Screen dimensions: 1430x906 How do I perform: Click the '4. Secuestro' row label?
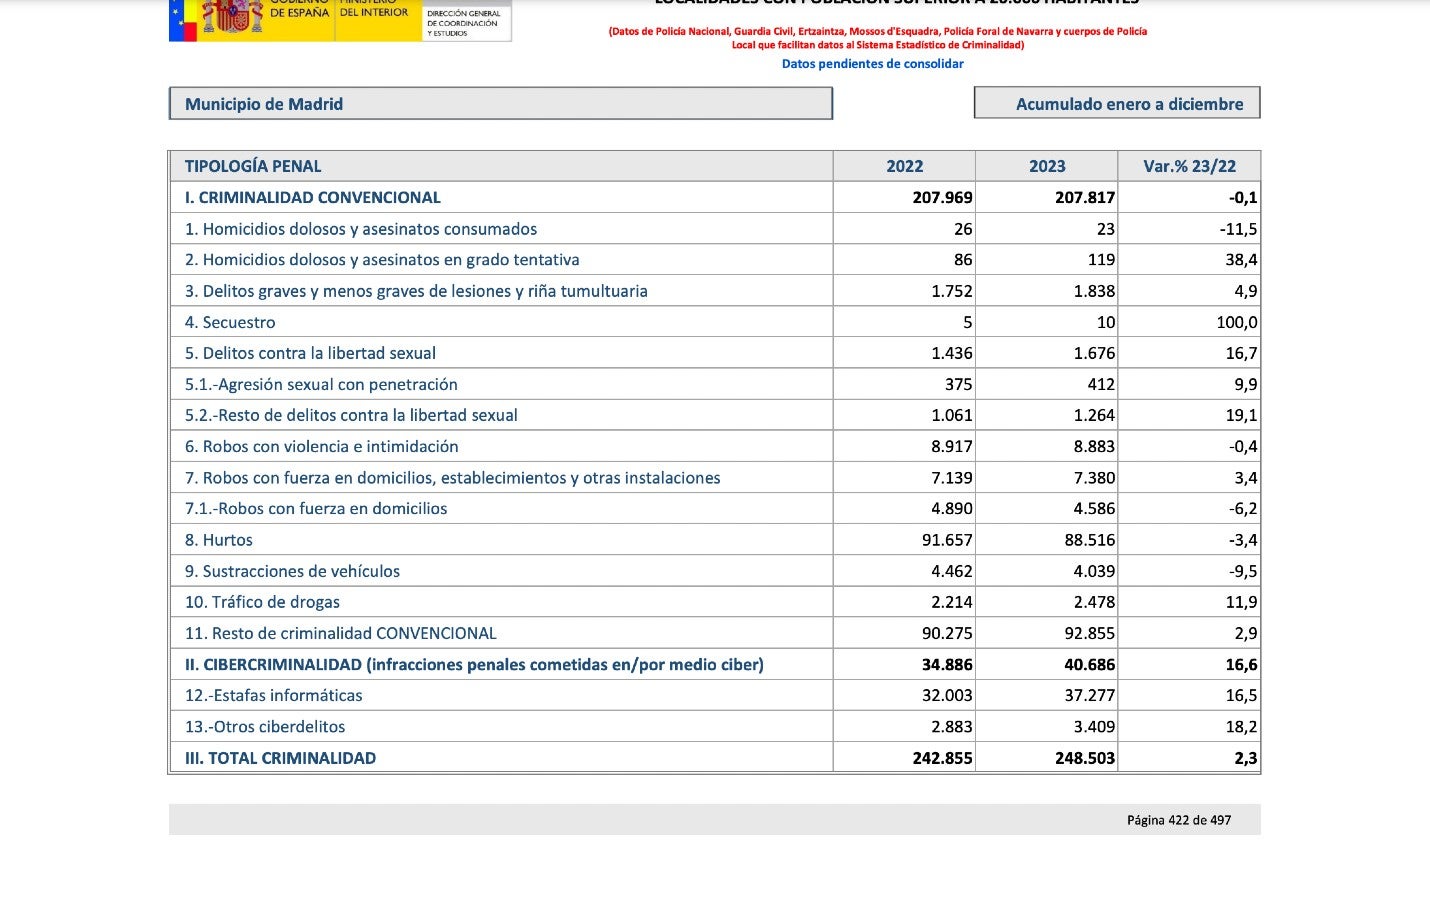(x=230, y=322)
